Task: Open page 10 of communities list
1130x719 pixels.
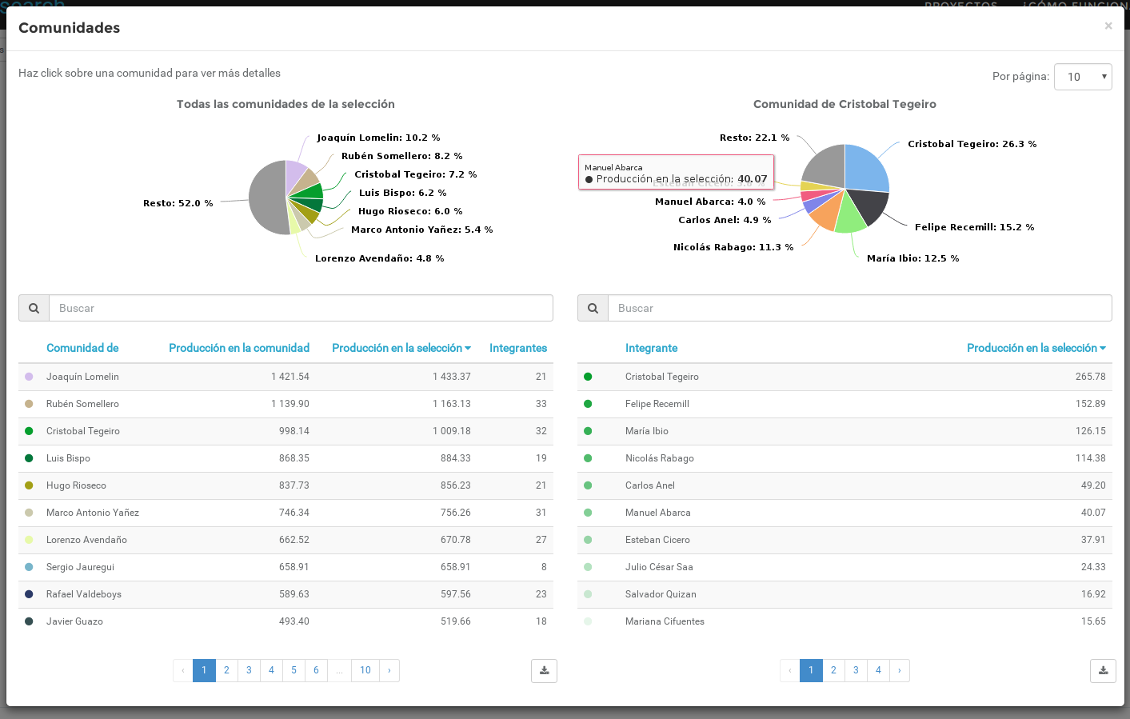Action: click(x=366, y=671)
